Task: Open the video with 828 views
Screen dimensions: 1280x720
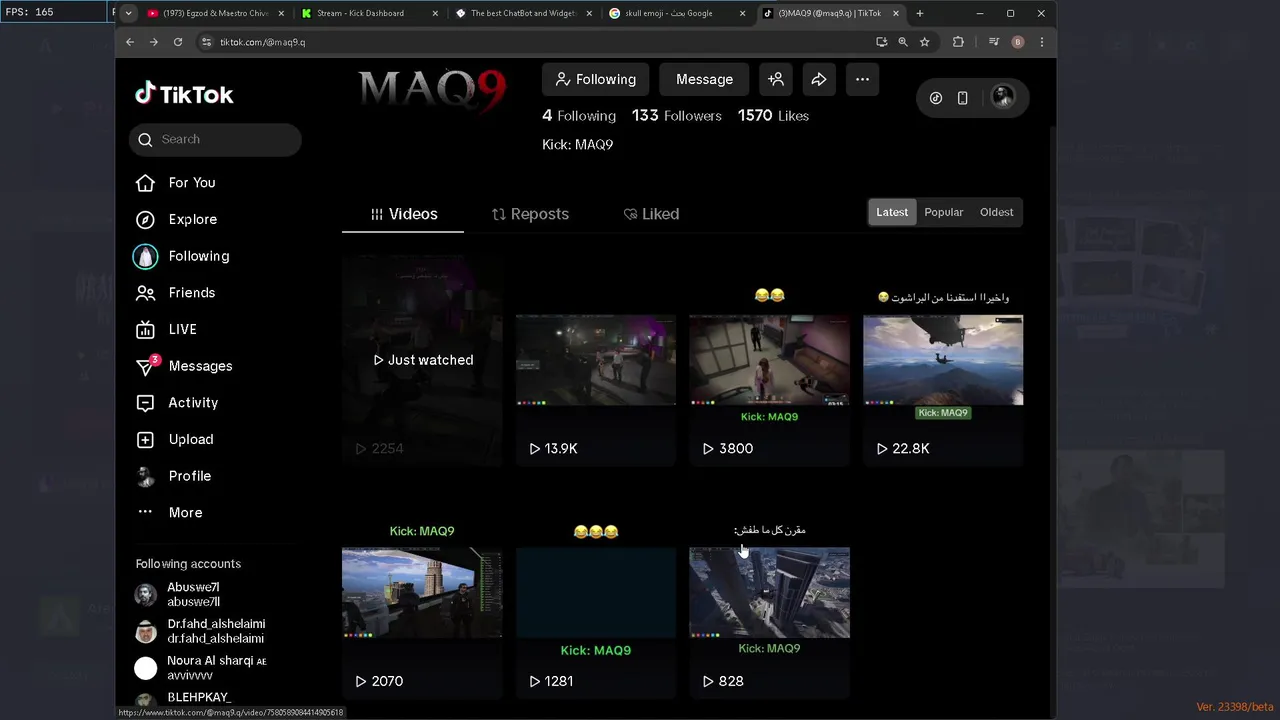Action: 769,592
